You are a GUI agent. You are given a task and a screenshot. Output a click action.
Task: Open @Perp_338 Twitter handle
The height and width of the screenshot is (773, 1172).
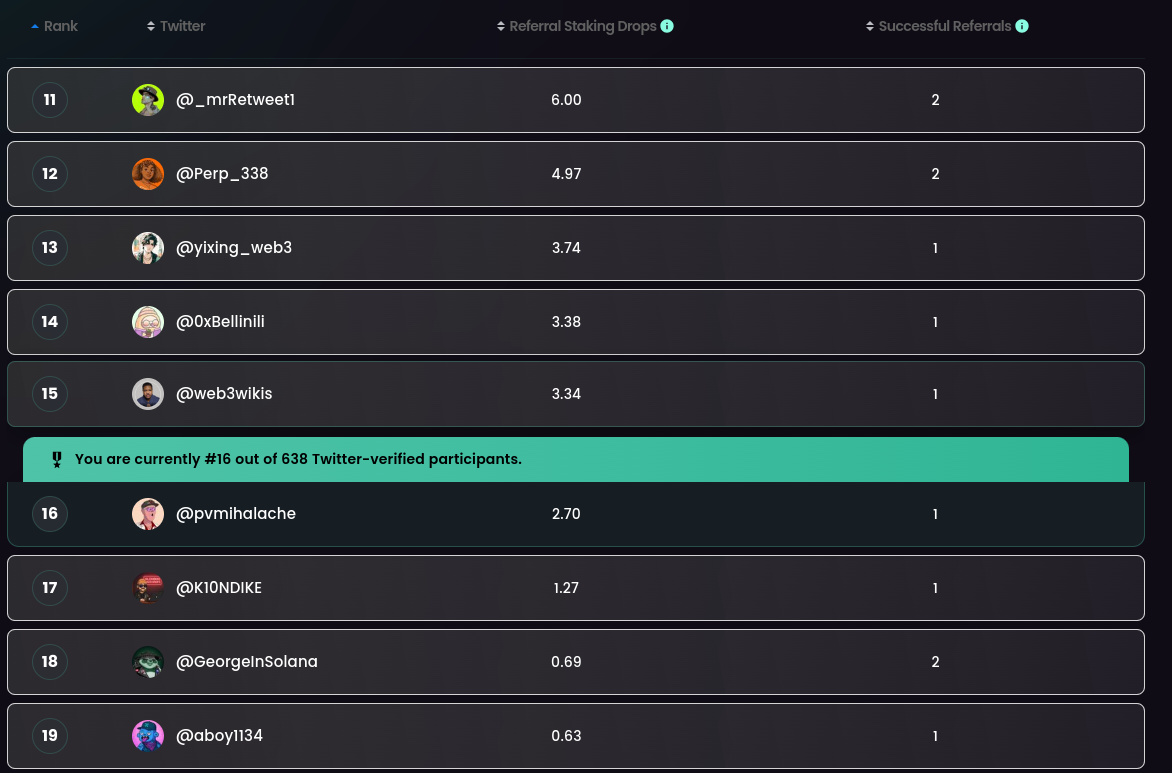(x=222, y=174)
